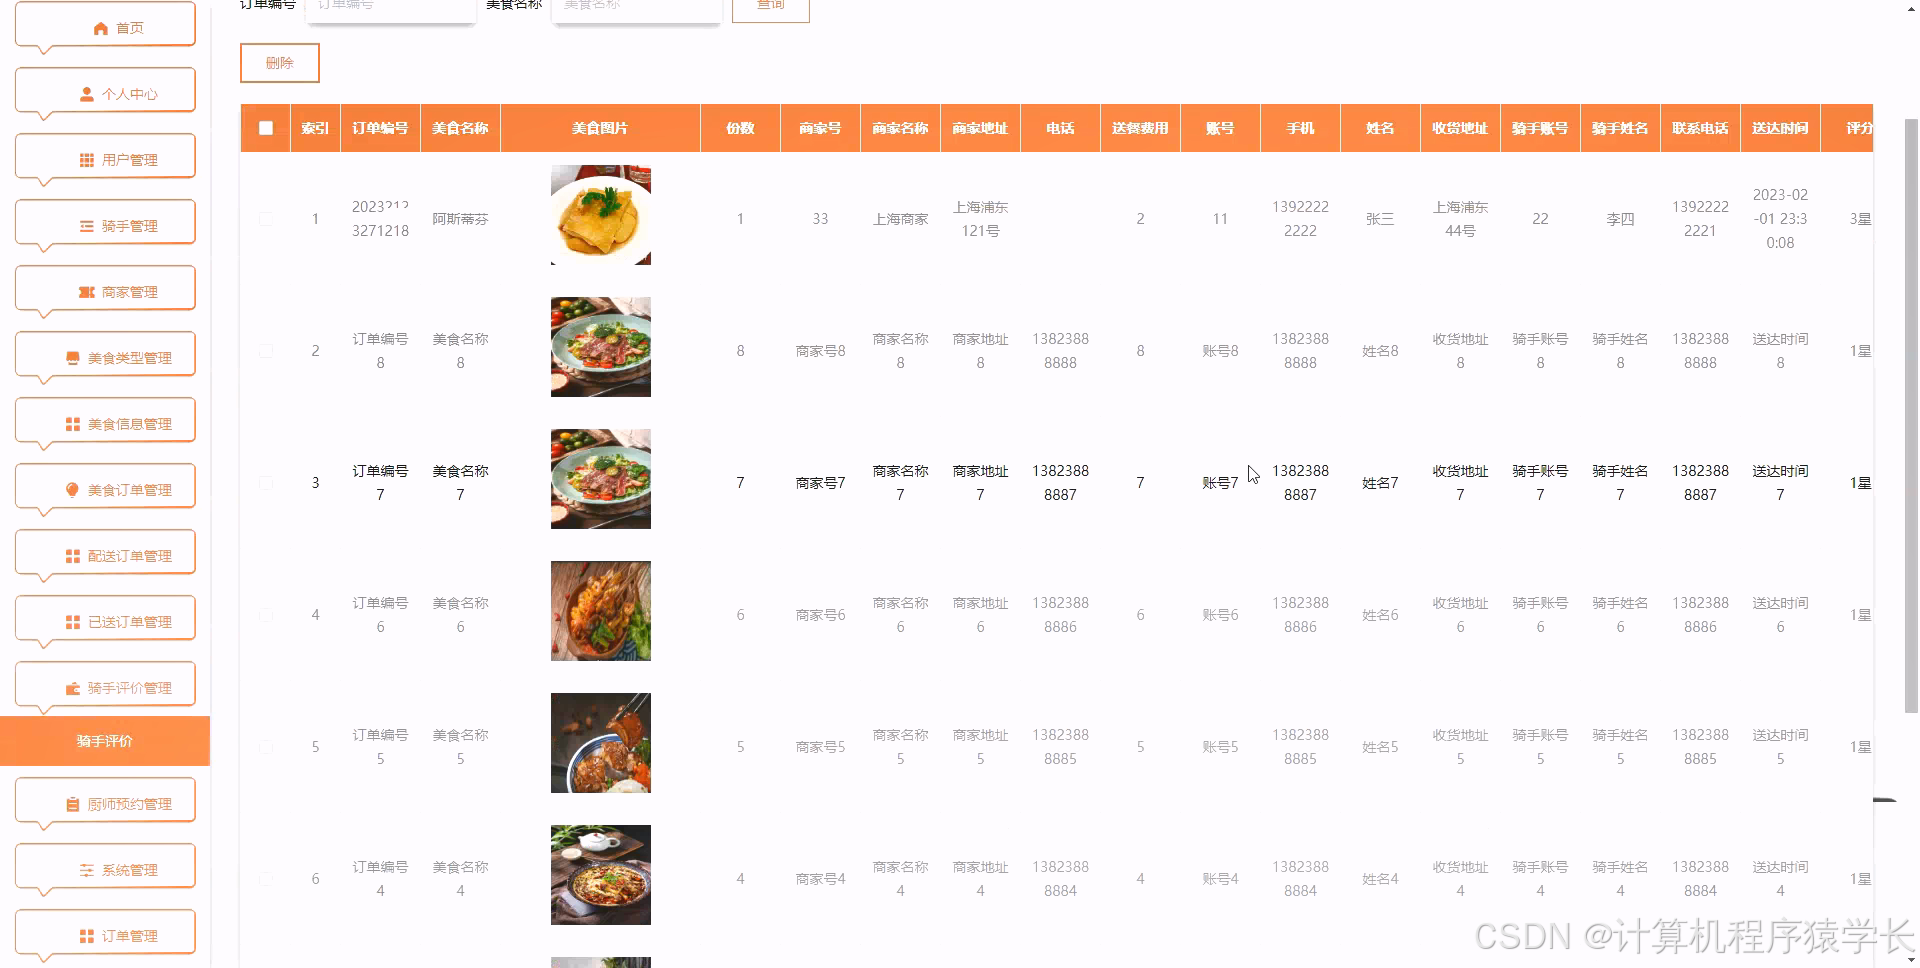Click the 骑手姓名 column header
This screenshot has width=1920, height=968.
1620,128
